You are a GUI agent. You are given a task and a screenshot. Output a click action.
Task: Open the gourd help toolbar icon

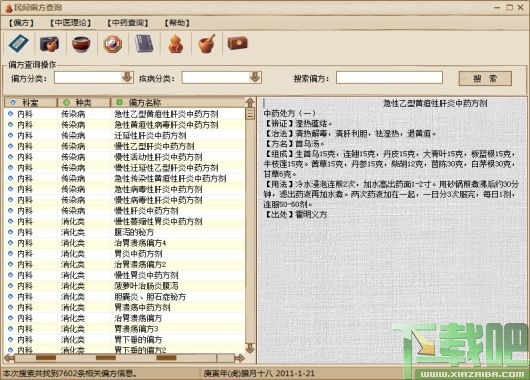pos(176,44)
